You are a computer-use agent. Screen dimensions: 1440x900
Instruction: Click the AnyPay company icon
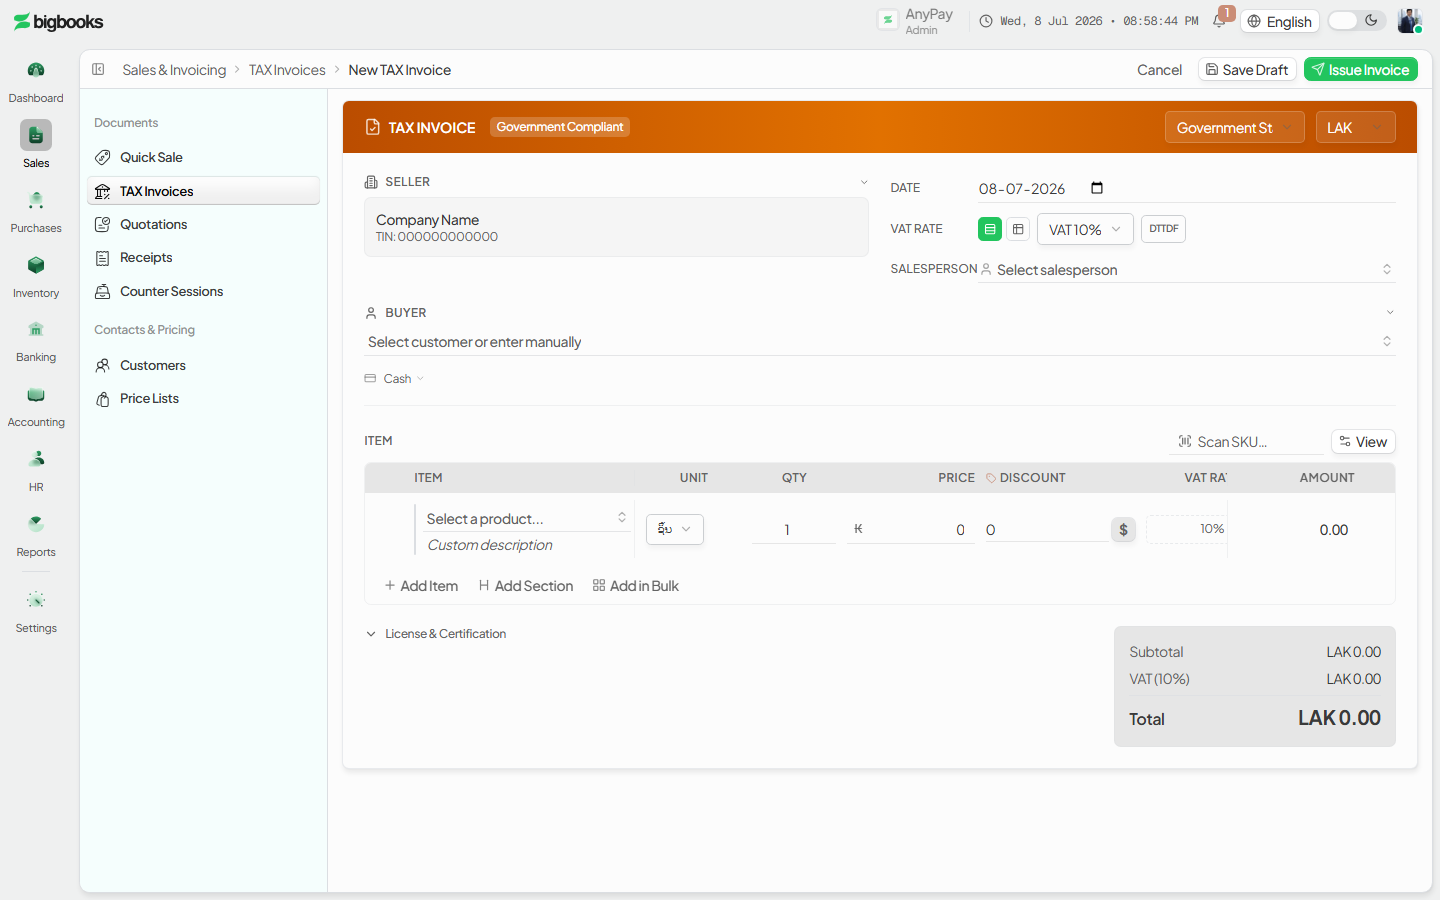coord(887,20)
